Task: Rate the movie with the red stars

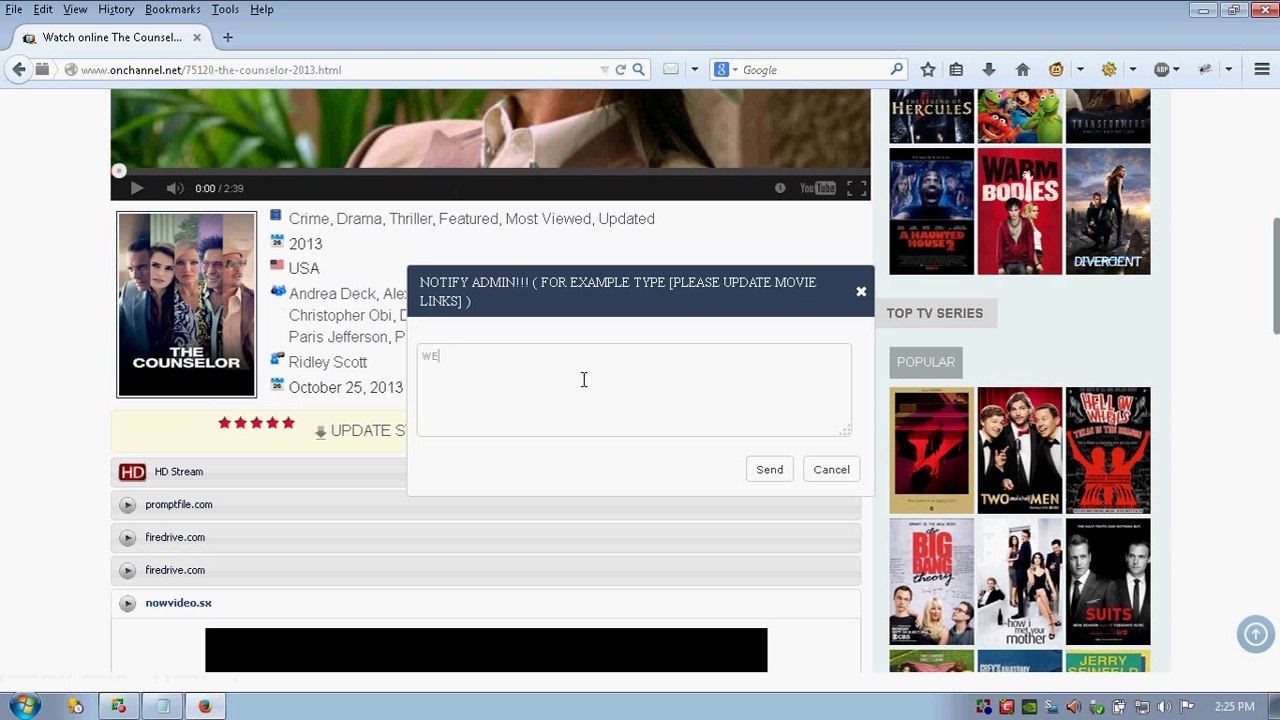Action: coord(256,423)
